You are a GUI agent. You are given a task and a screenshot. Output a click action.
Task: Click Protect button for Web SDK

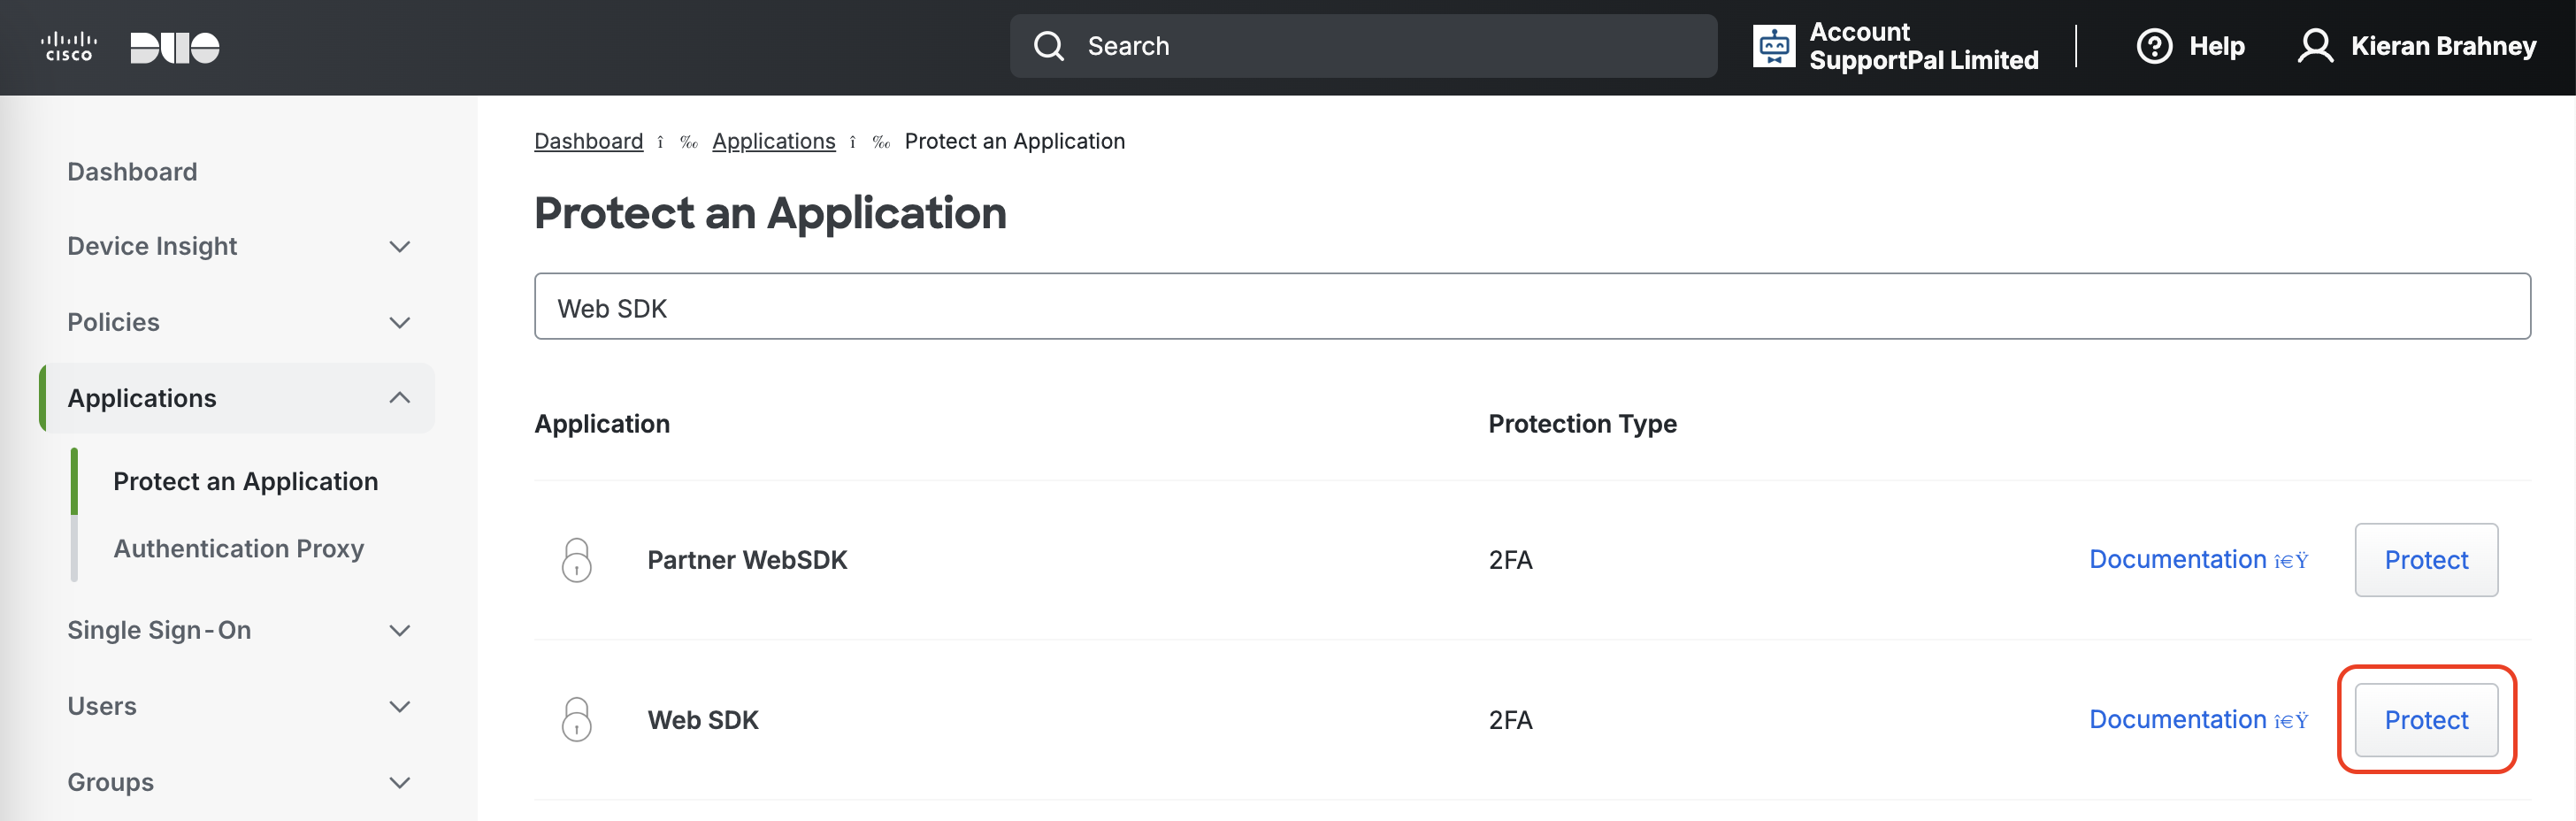point(2426,720)
